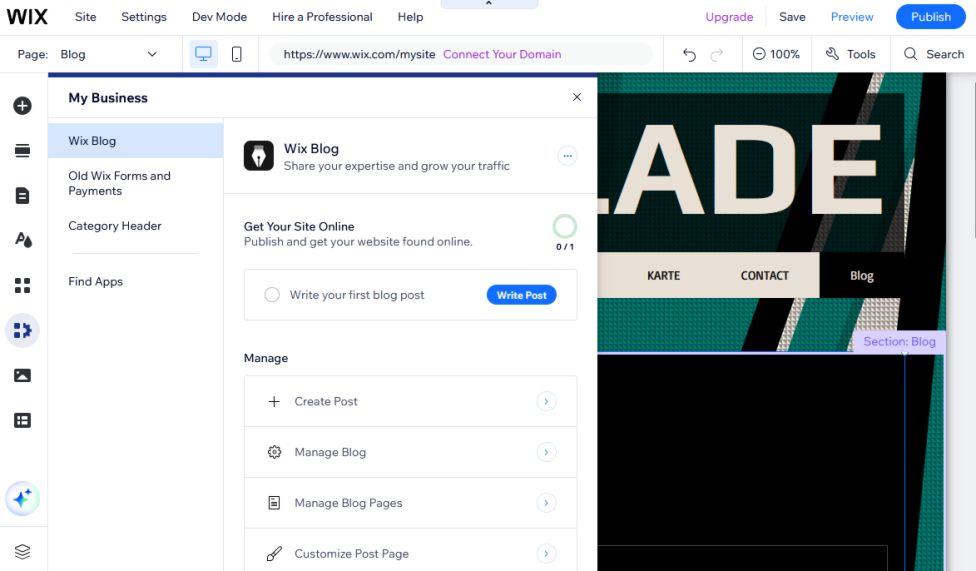The width and height of the screenshot is (976, 571).
Task: Open the Help menu
Action: tap(410, 17)
